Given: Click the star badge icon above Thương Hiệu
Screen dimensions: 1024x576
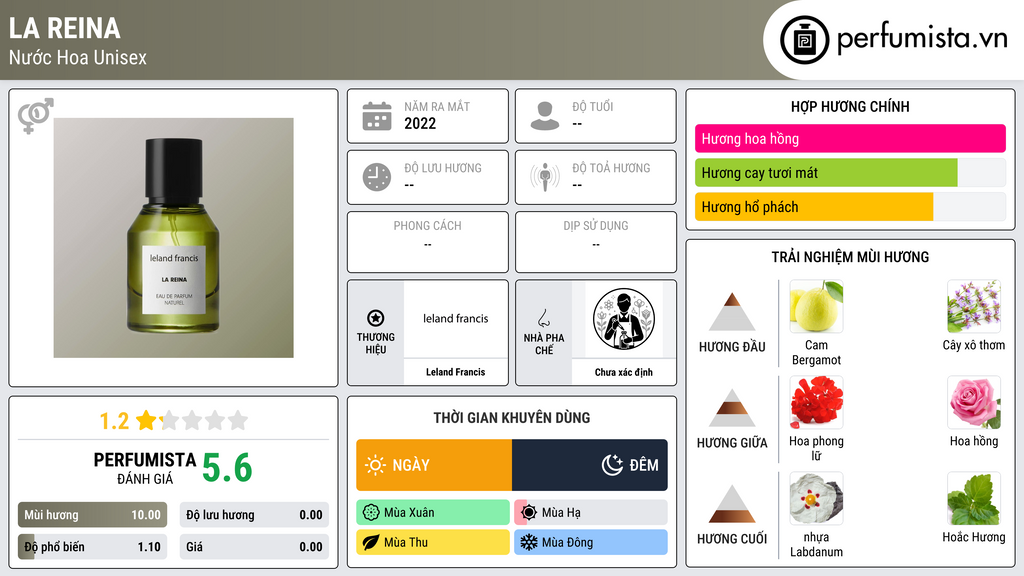Looking at the screenshot, I should pyautogui.click(x=376, y=318).
